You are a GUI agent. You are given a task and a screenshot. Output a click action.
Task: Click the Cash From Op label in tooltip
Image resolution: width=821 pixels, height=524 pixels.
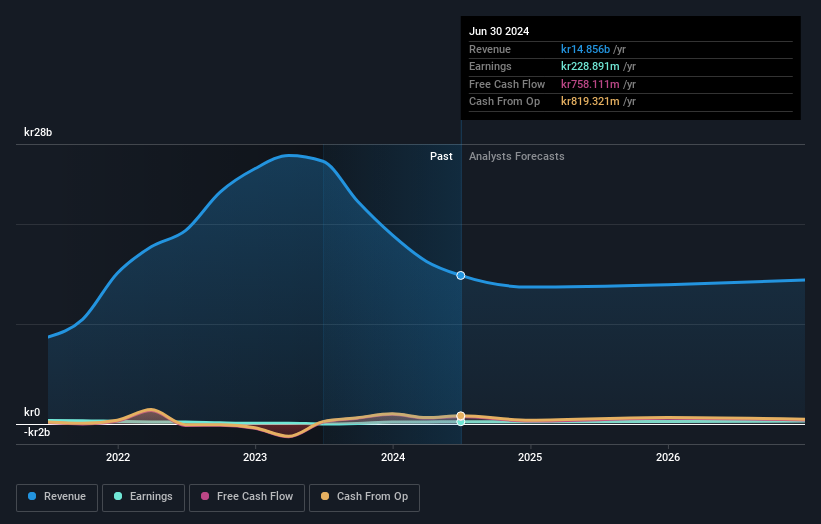pos(504,102)
